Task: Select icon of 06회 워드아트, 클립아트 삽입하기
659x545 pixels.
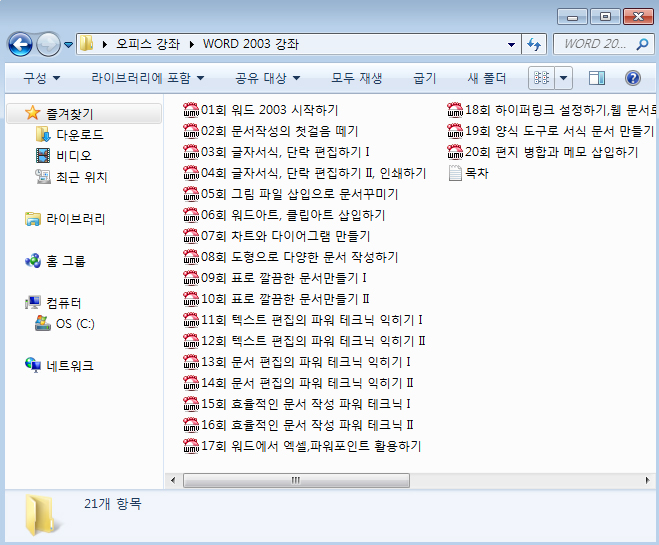Action: click(191, 215)
